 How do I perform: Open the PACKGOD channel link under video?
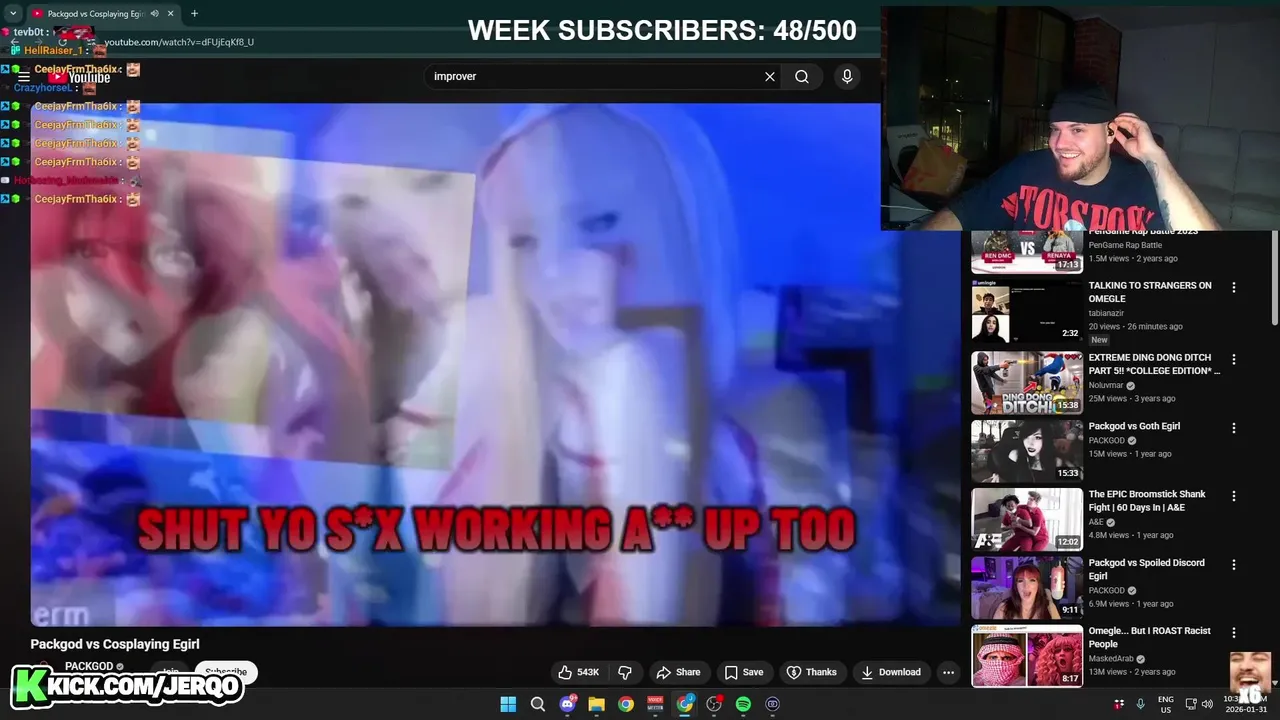click(x=89, y=666)
